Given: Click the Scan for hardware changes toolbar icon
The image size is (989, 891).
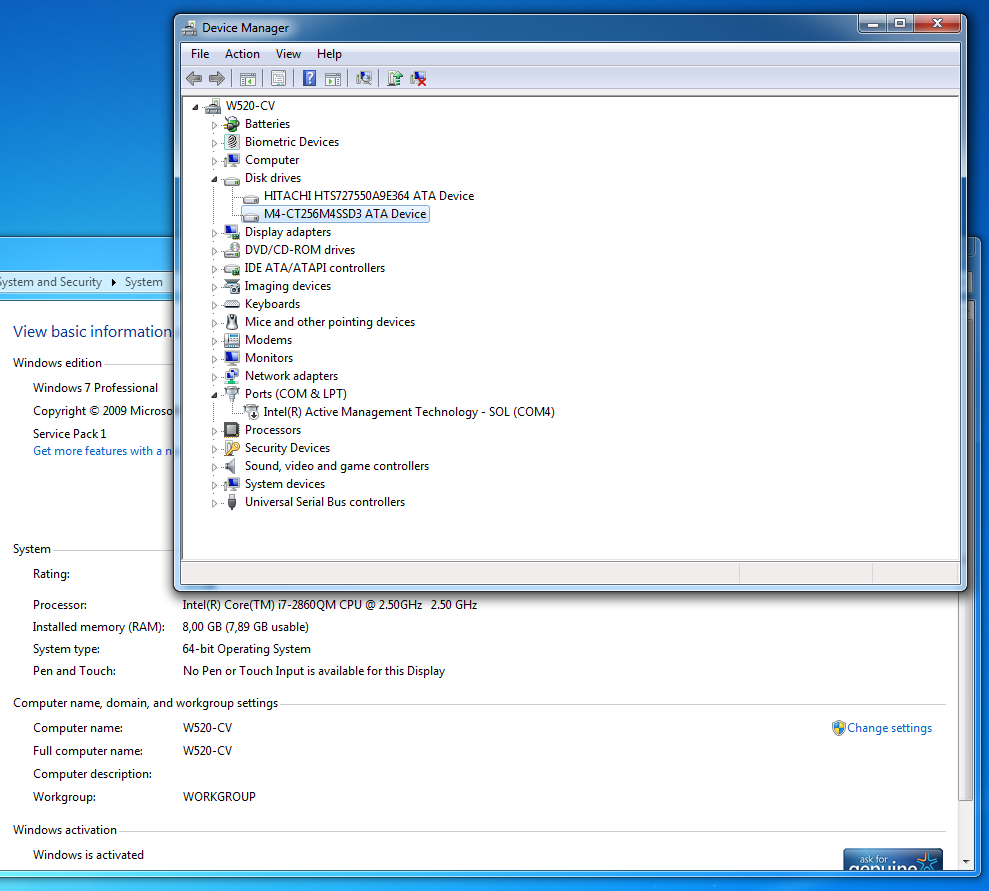Looking at the screenshot, I should [364, 79].
